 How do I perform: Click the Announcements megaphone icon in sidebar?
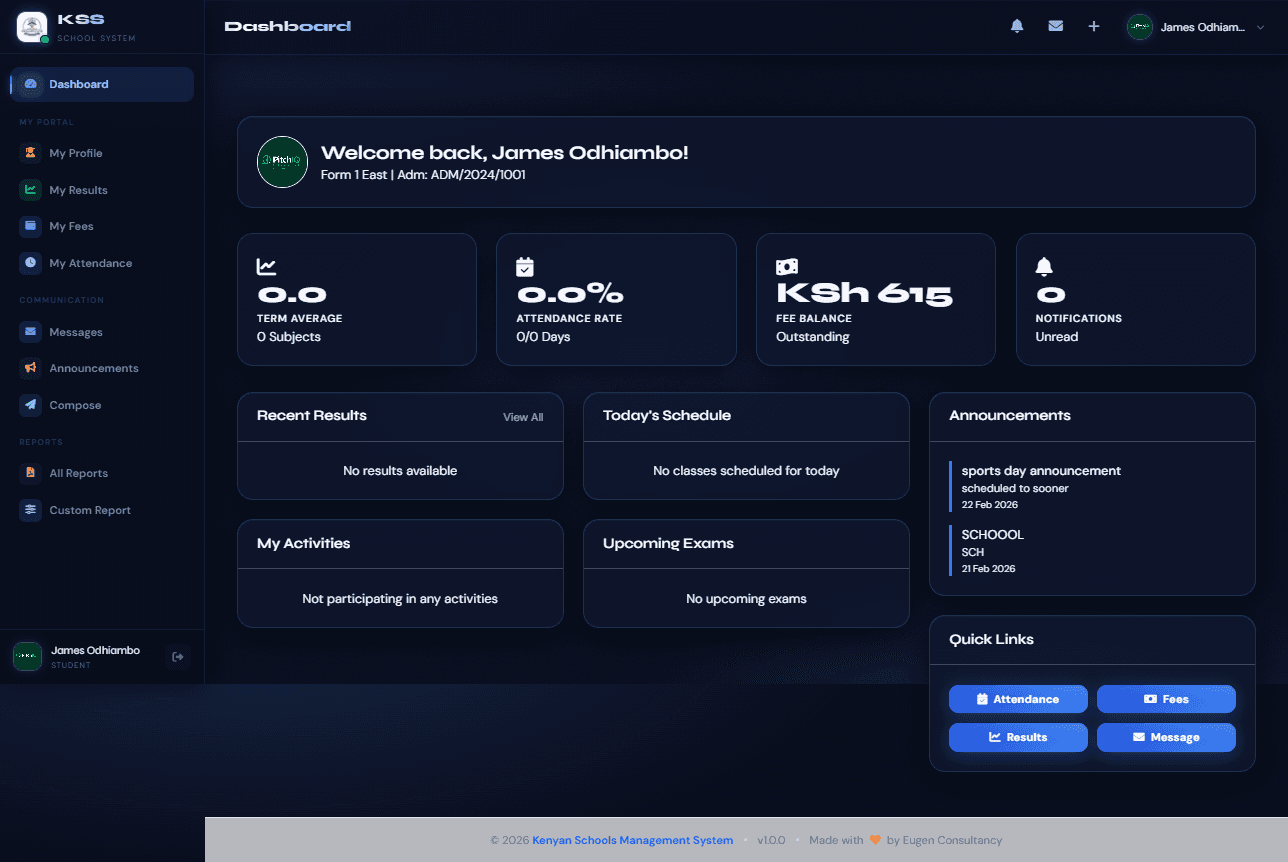point(31,368)
